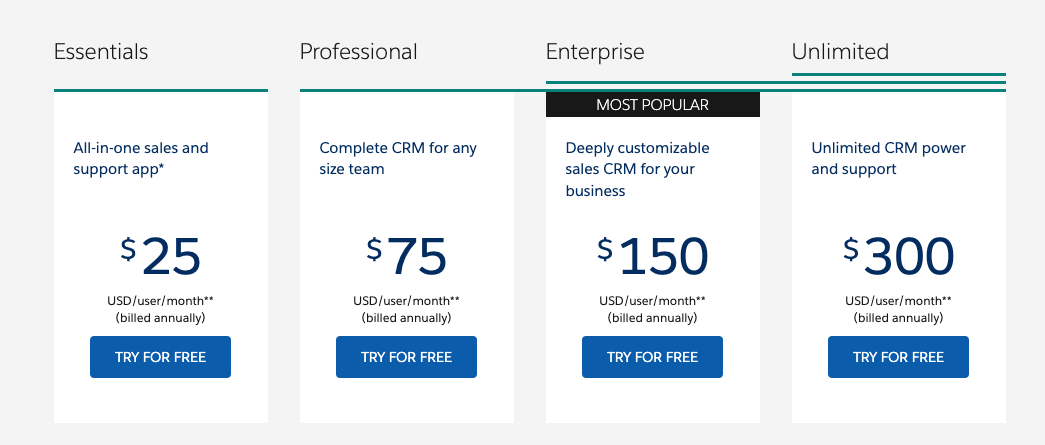The width and height of the screenshot is (1045, 445).
Task: Click the $25 Essentials price
Action: (x=161, y=256)
